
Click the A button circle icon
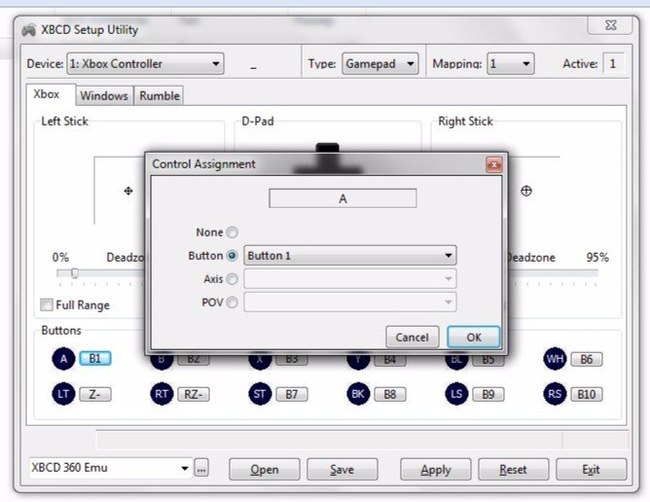63,358
